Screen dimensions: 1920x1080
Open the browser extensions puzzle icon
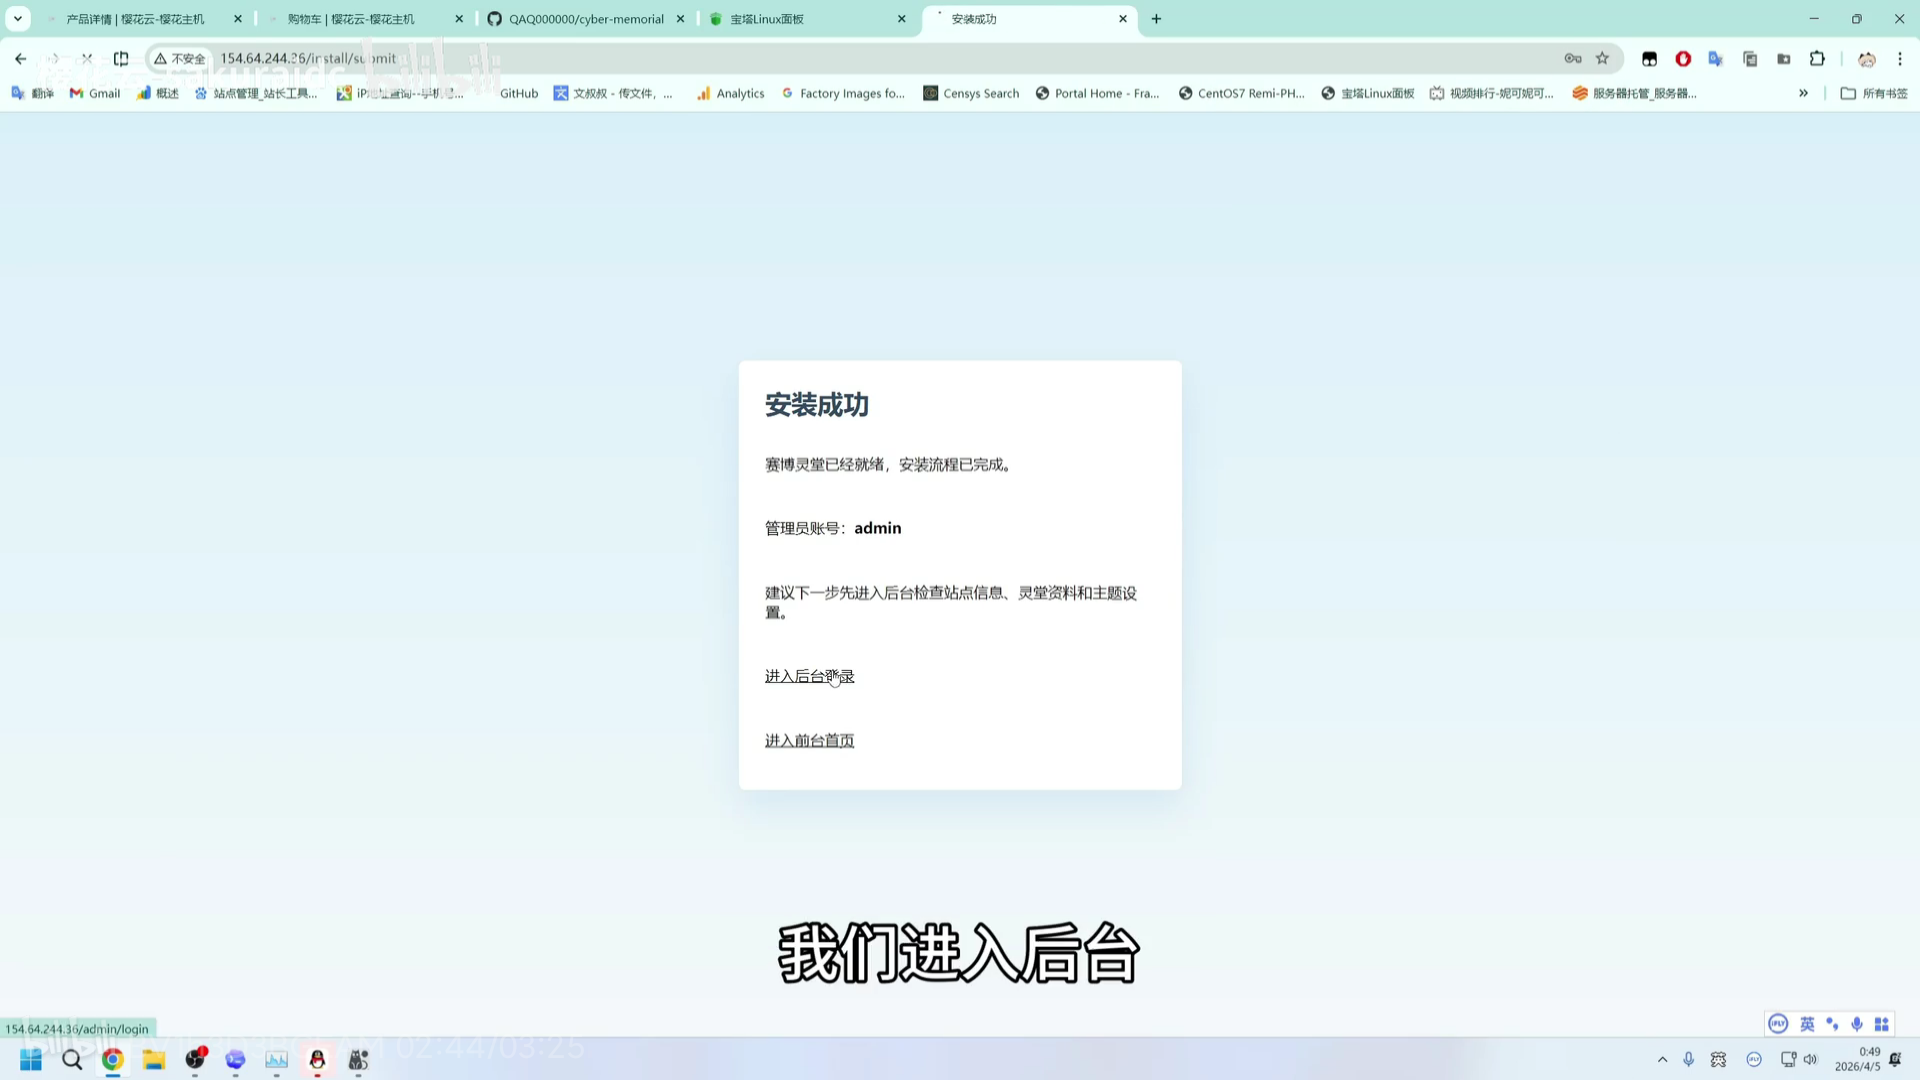[x=1818, y=59]
